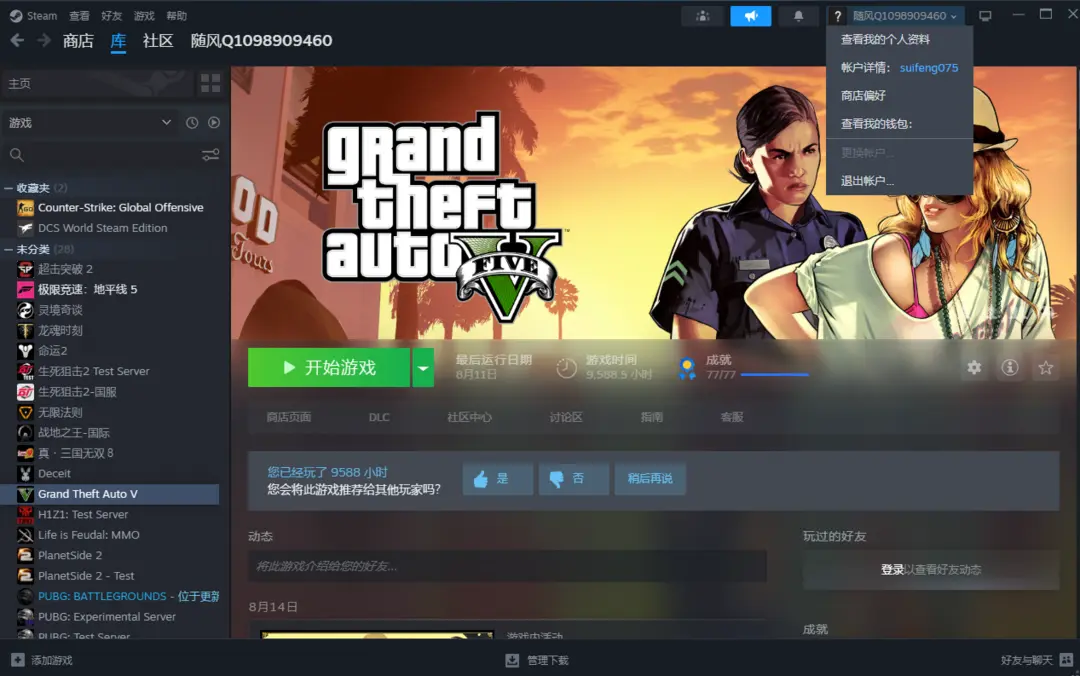Viewport: 1080px width, 676px height.
Task: Click the back navigation arrow
Action: (17, 41)
